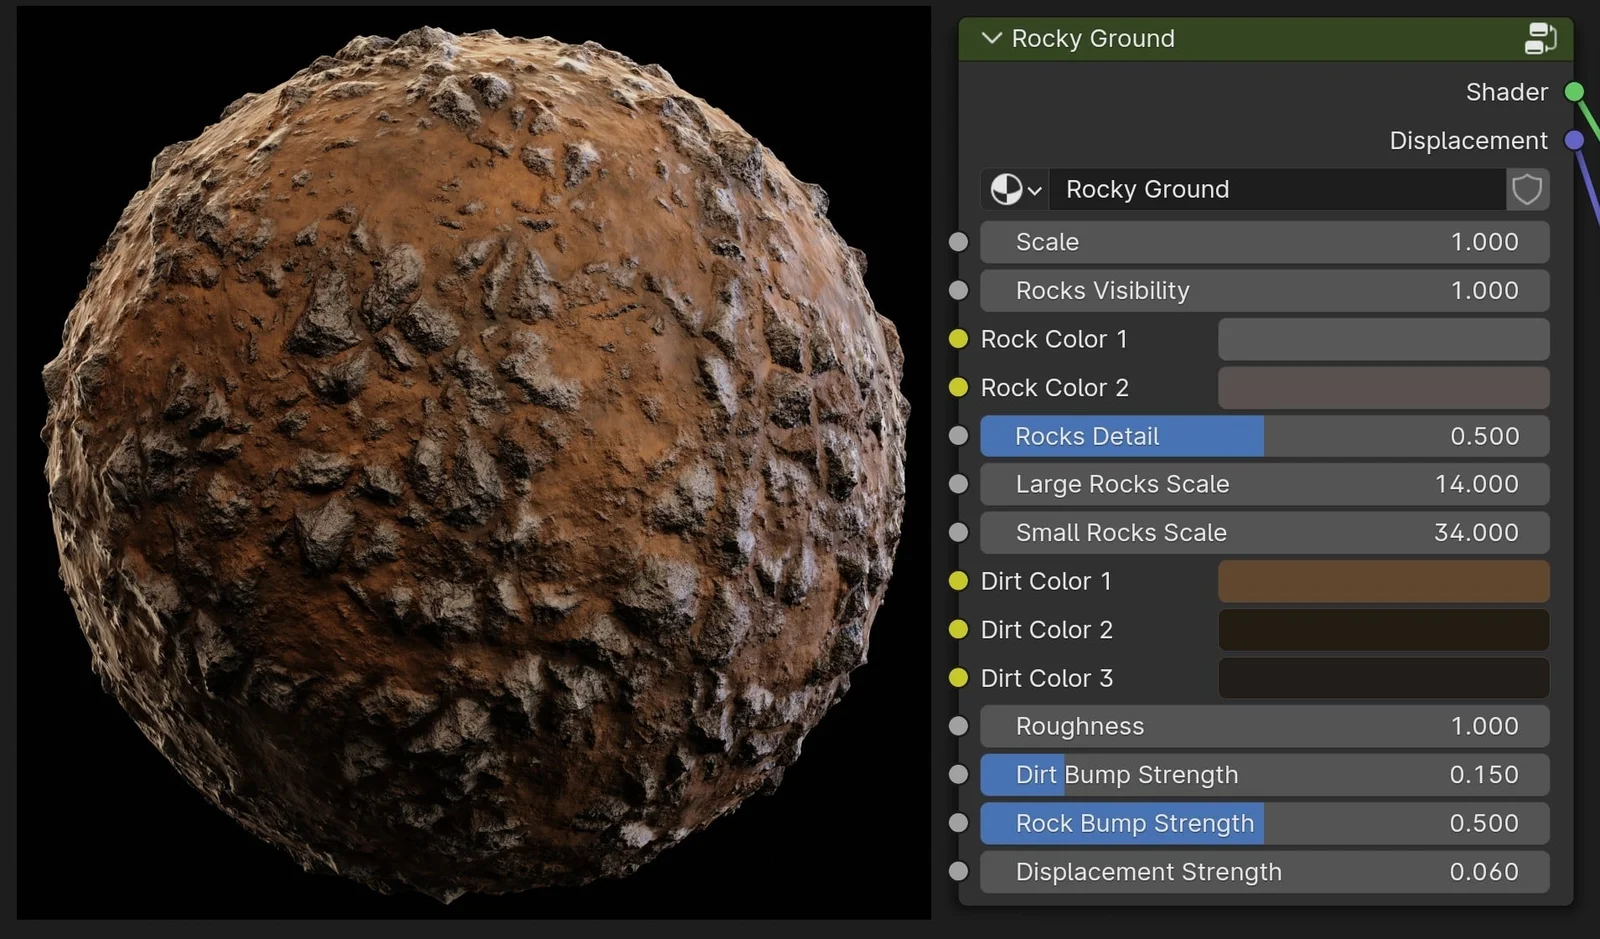
Task: Open the node group browse dropdown
Action: coord(1035,189)
